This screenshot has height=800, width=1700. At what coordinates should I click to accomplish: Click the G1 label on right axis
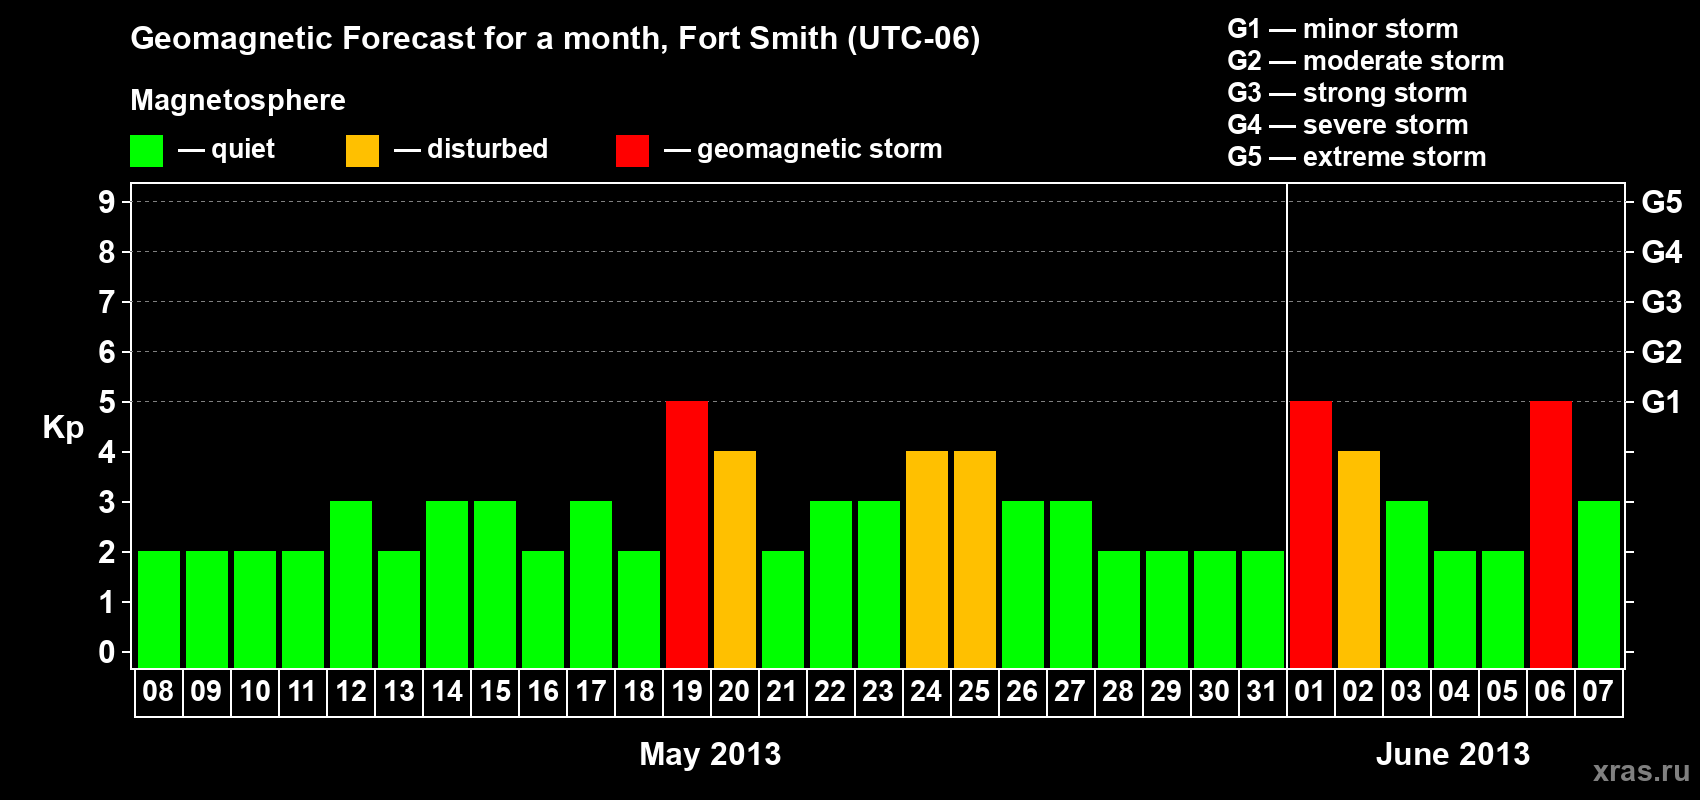pos(1662,402)
